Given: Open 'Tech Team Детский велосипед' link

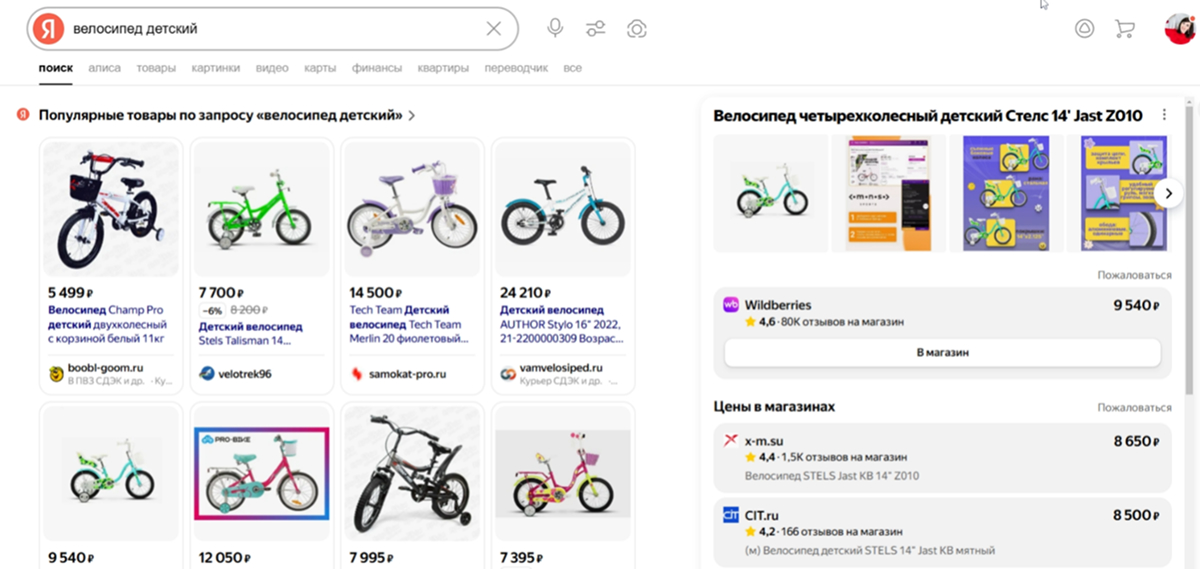Looking at the screenshot, I should click(x=409, y=325).
